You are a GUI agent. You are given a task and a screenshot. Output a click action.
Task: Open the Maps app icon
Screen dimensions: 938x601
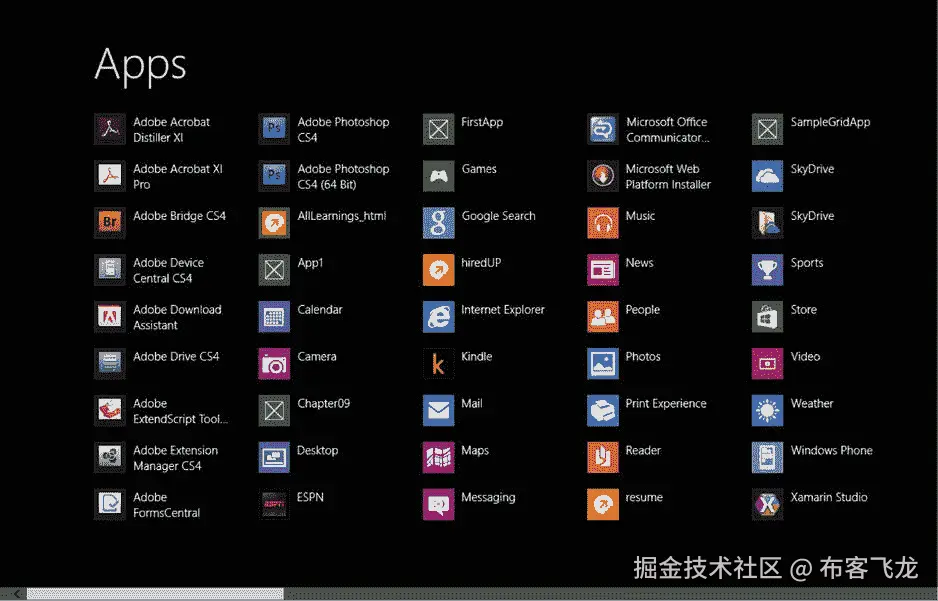pyautogui.click(x=438, y=457)
